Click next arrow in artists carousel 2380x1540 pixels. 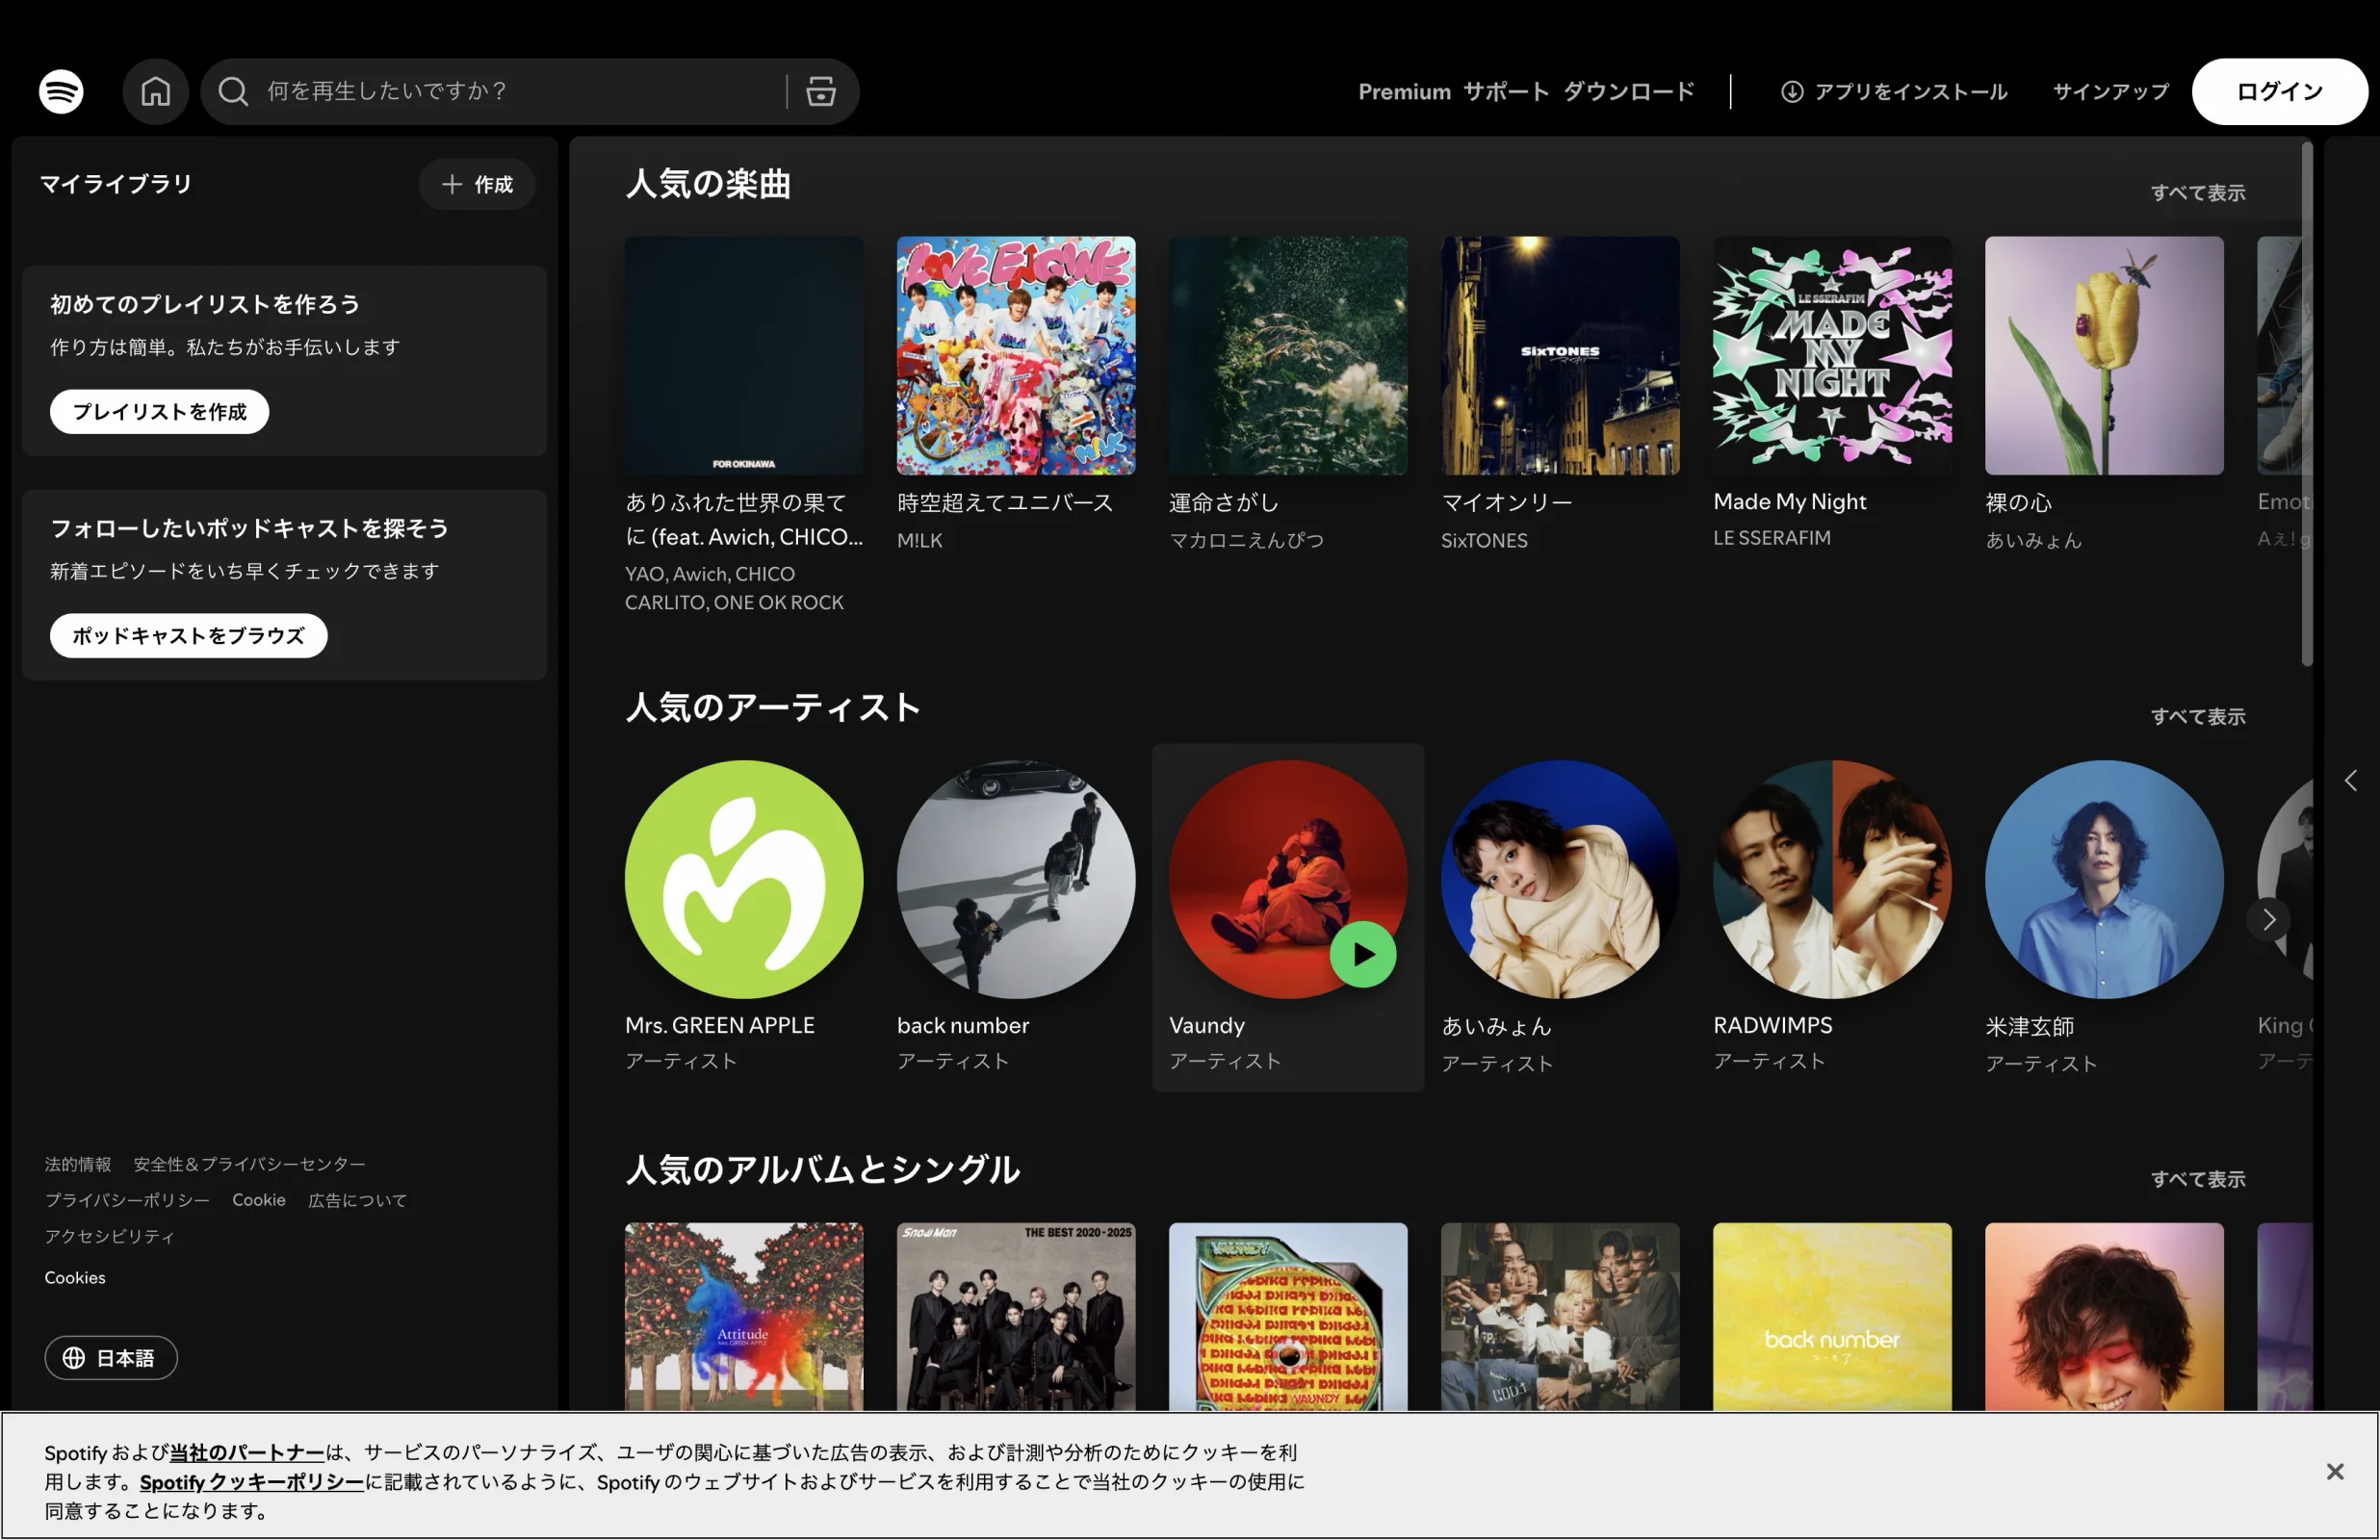click(2269, 919)
